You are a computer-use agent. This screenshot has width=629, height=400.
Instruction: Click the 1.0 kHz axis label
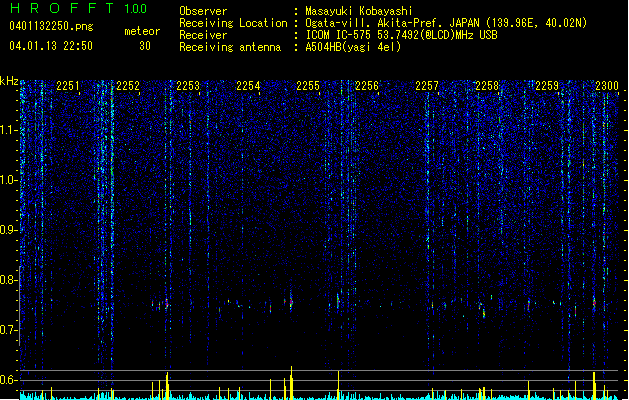(8, 180)
